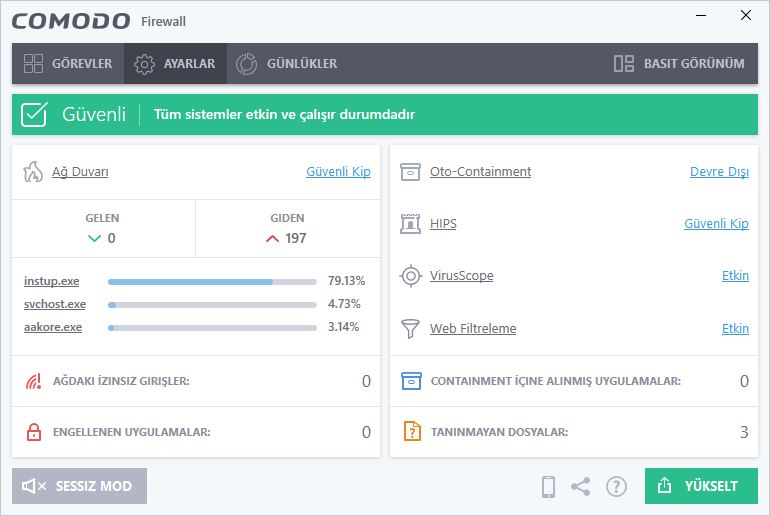This screenshot has width=770, height=516.
Task: Open the aakore.exe process link
Action: (x=53, y=327)
